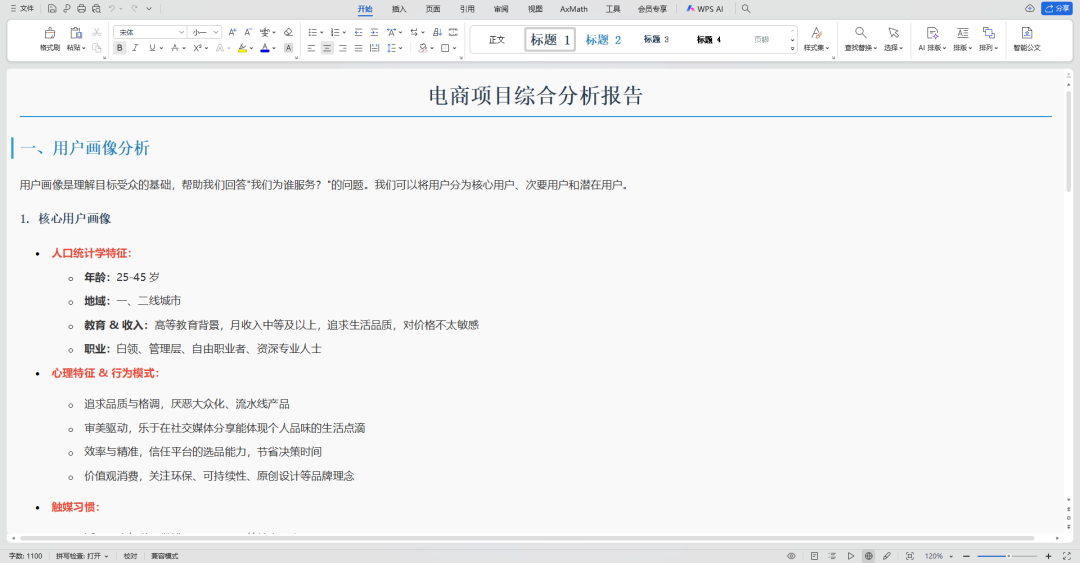Apply the Normal (正文) style
The width and height of the screenshot is (1080, 563).
click(497, 39)
